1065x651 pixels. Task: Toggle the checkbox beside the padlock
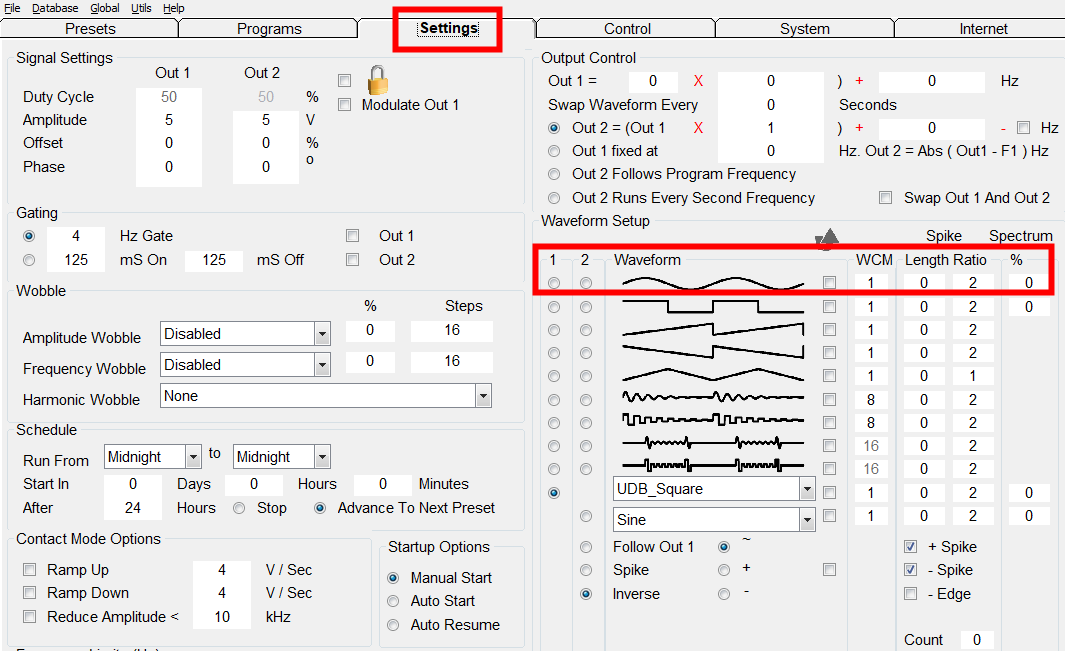pos(345,81)
